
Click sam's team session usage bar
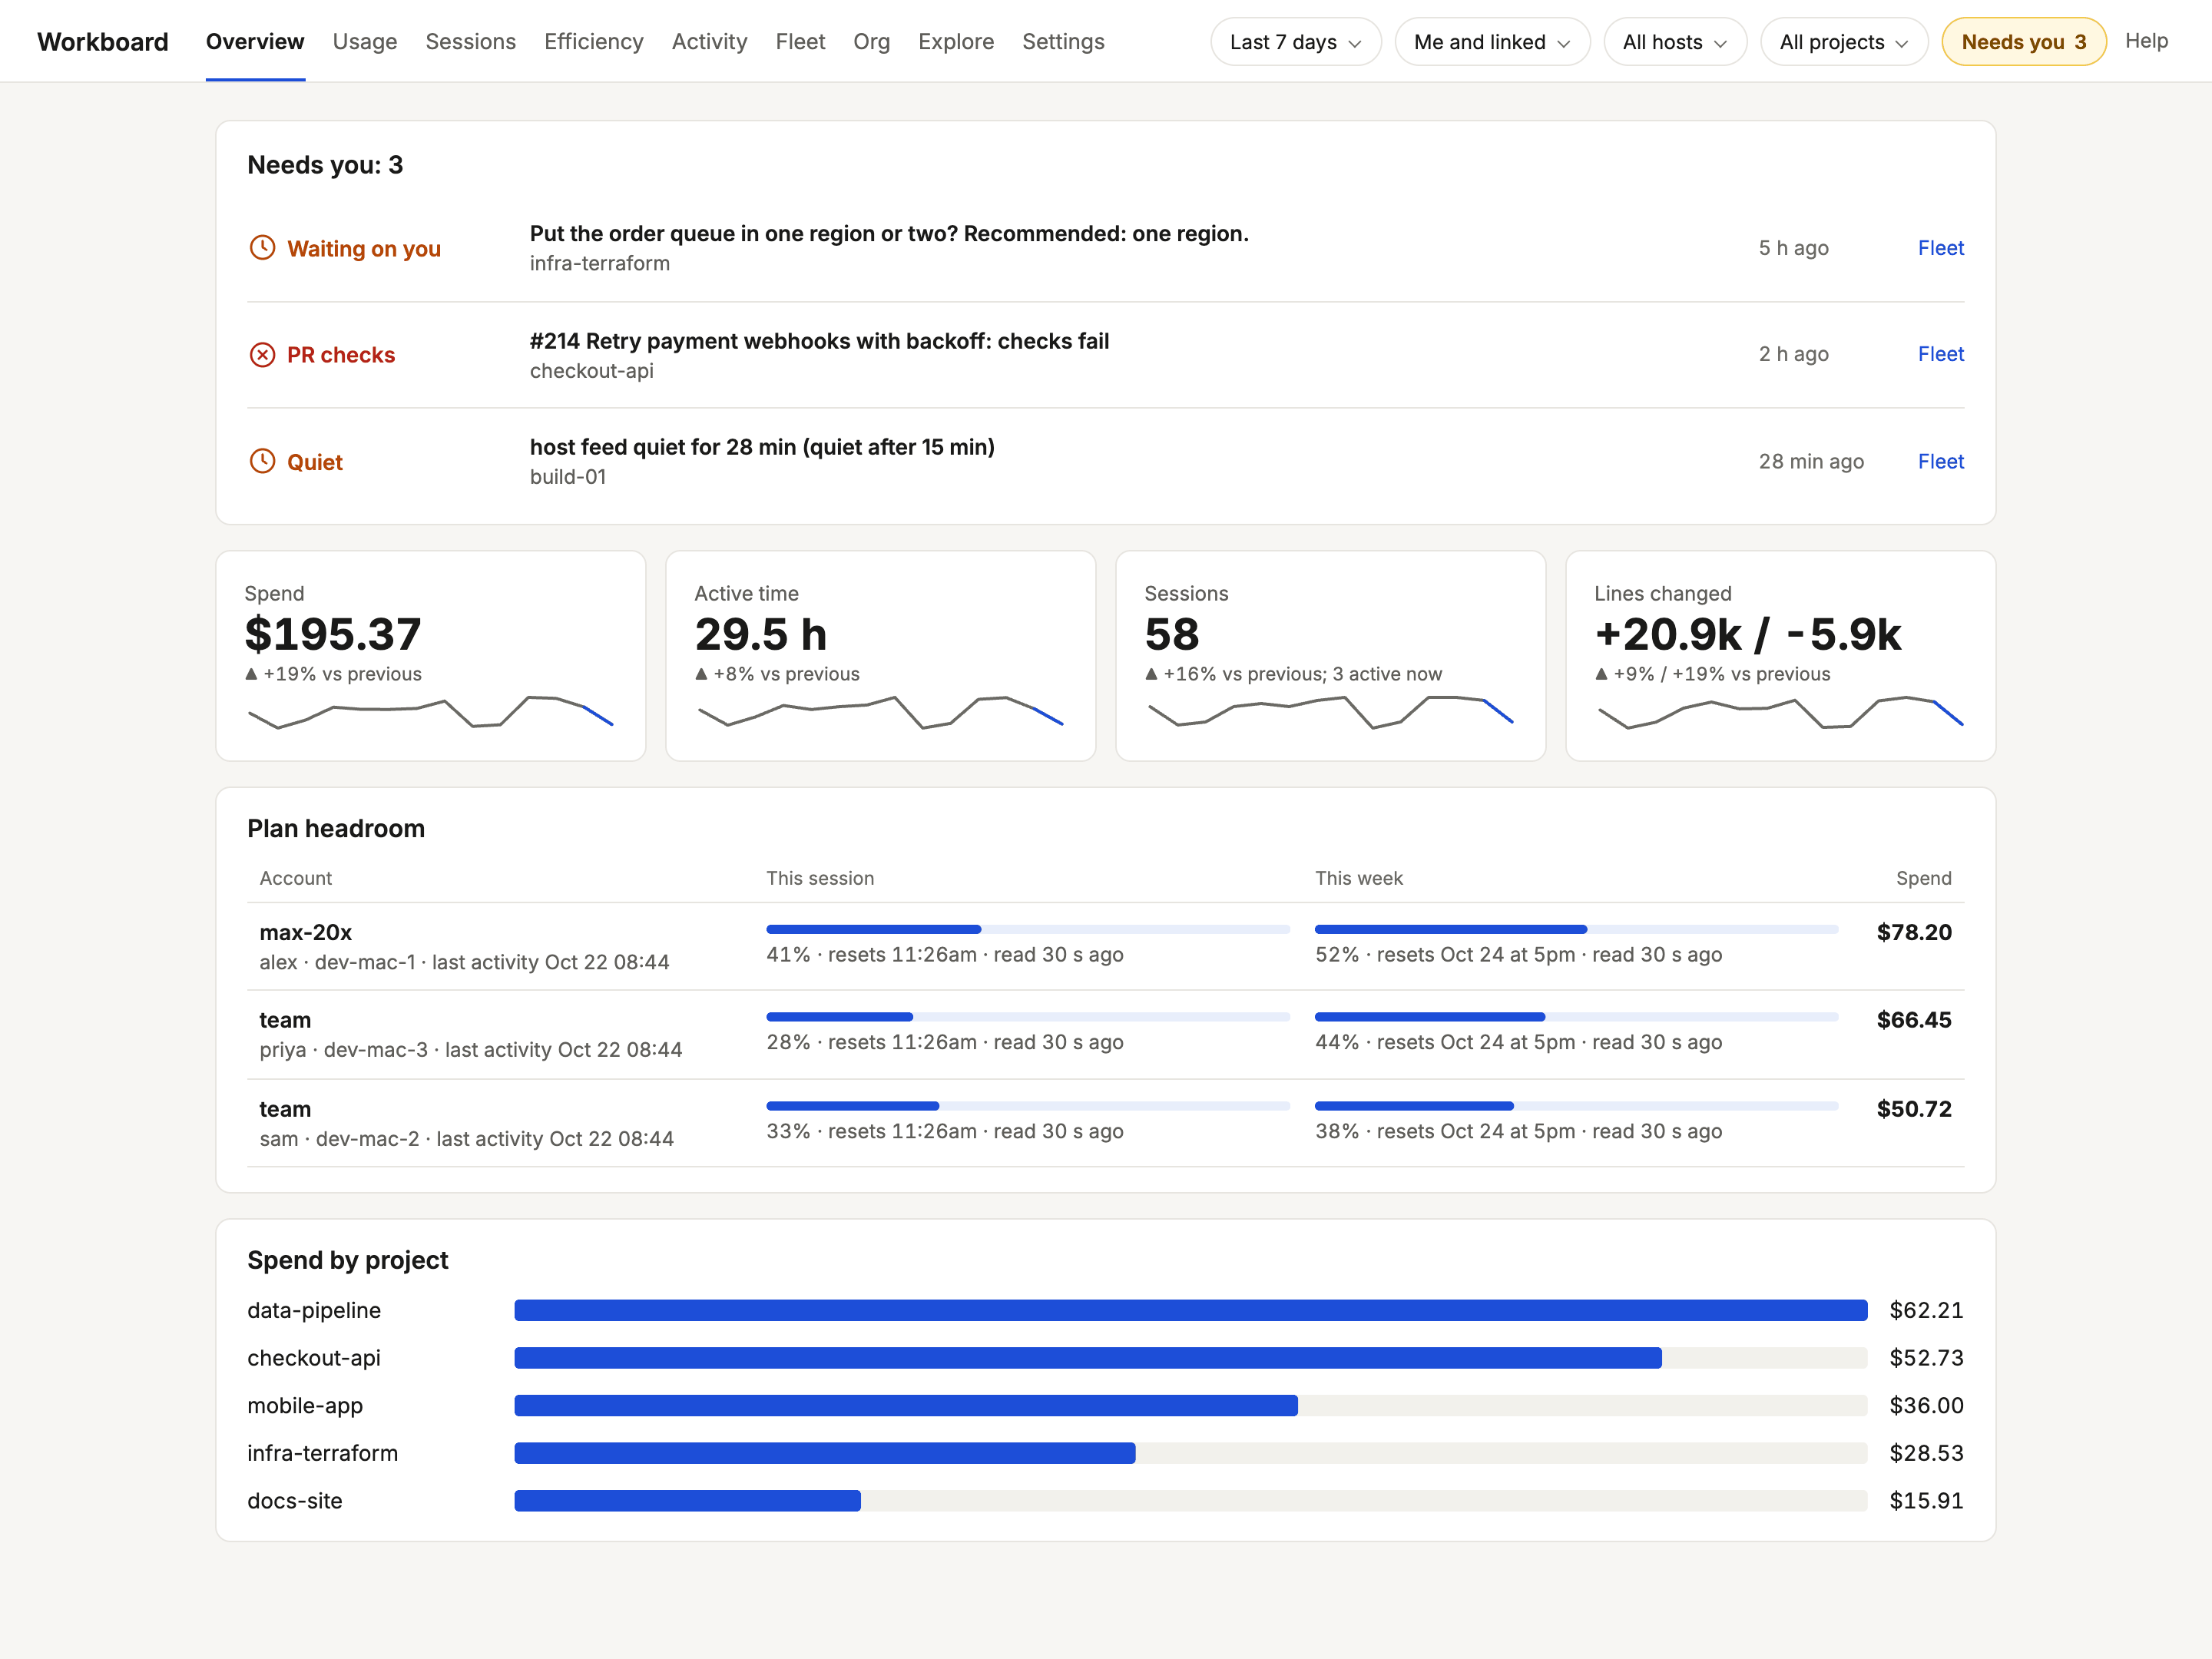pos(1028,1106)
